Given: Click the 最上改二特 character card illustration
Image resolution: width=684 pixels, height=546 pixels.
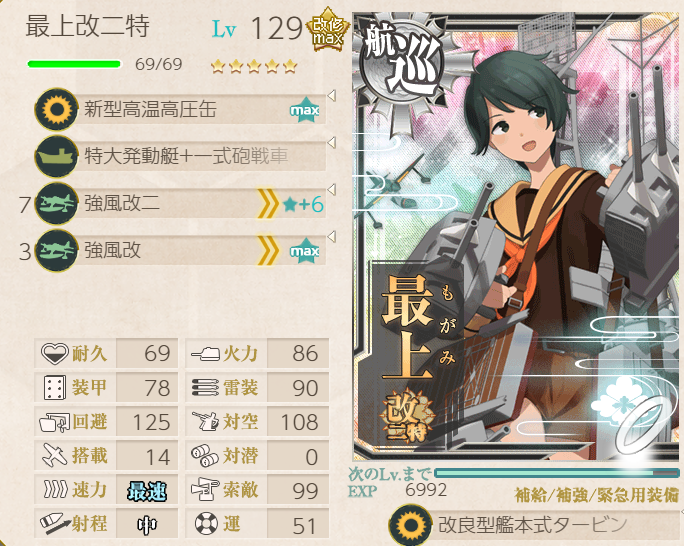Looking at the screenshot, I should (x=518, y=236).
